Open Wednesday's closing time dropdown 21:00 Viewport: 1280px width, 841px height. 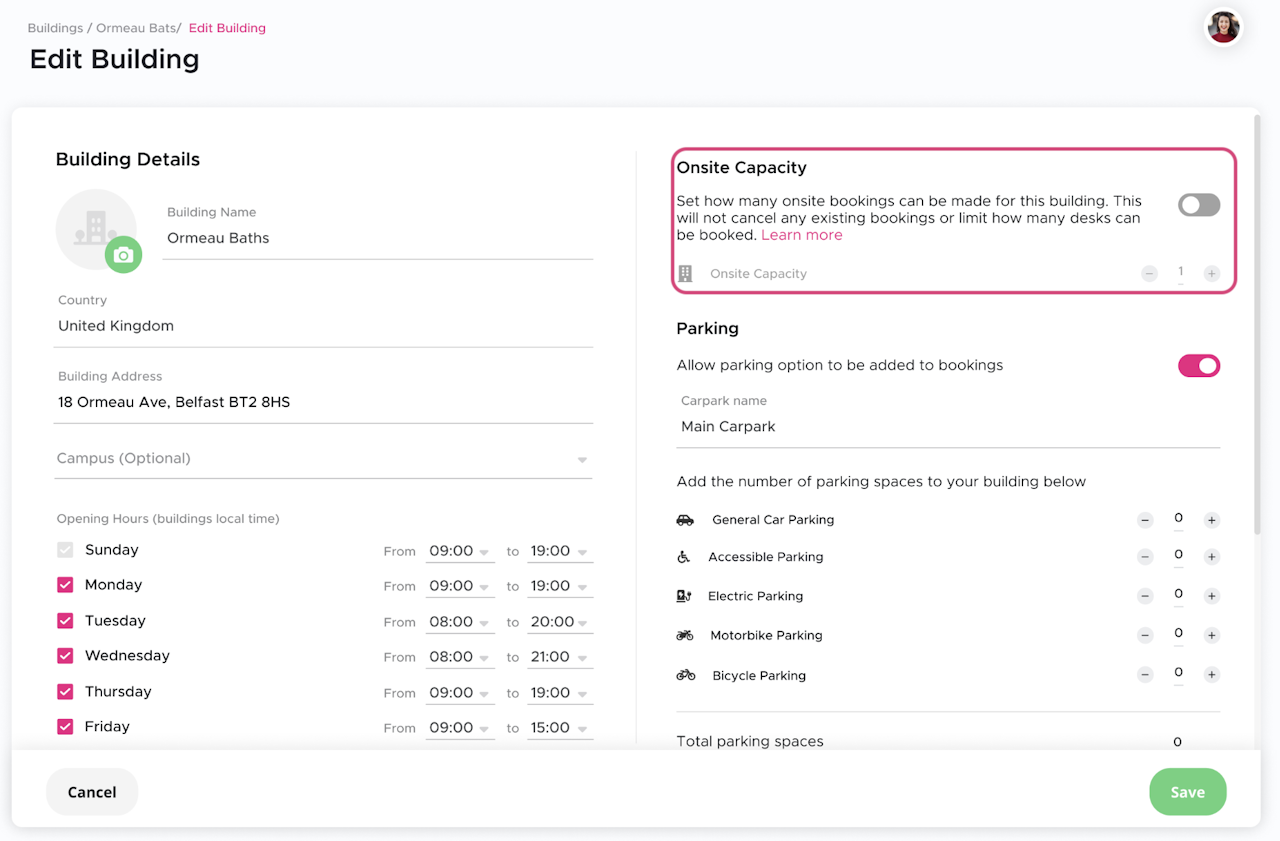(x=559, y=657)
